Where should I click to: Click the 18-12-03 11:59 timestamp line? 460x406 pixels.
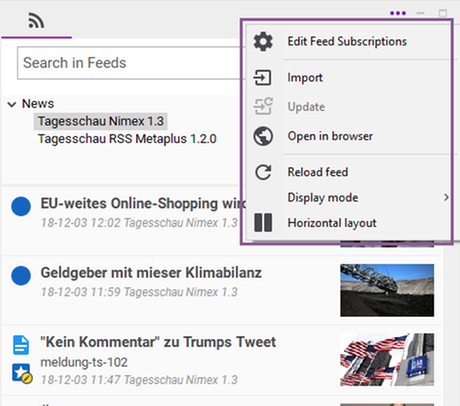coord(139,292)
